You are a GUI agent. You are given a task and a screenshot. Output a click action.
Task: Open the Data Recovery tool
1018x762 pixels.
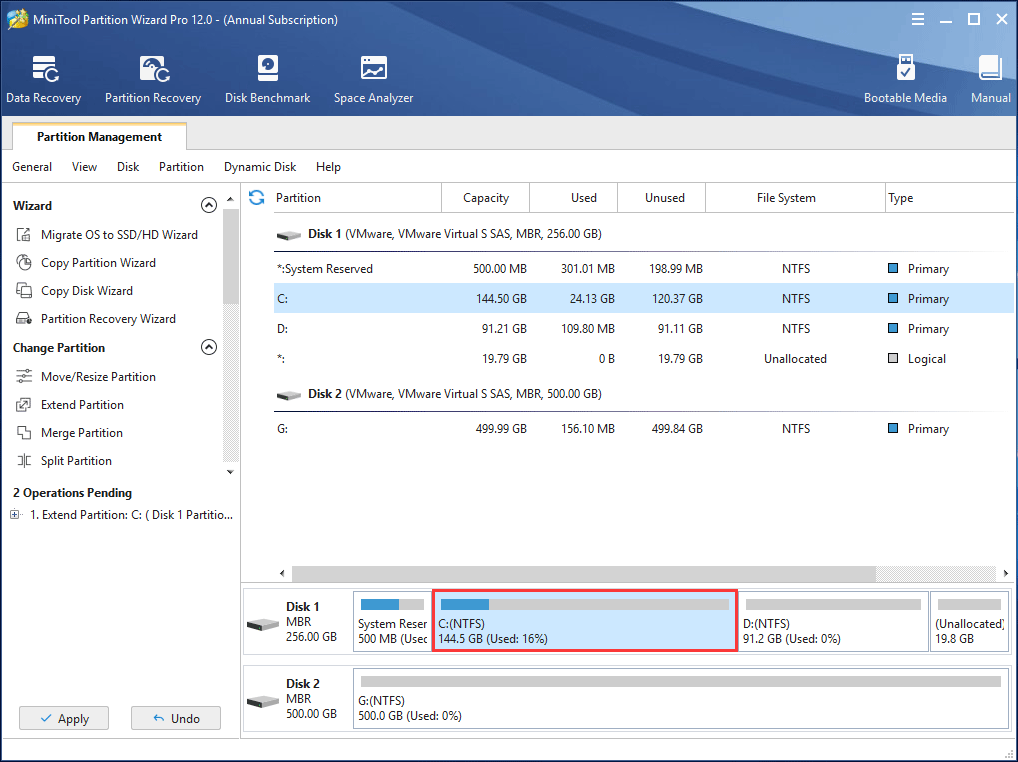[x=43, y=78]
